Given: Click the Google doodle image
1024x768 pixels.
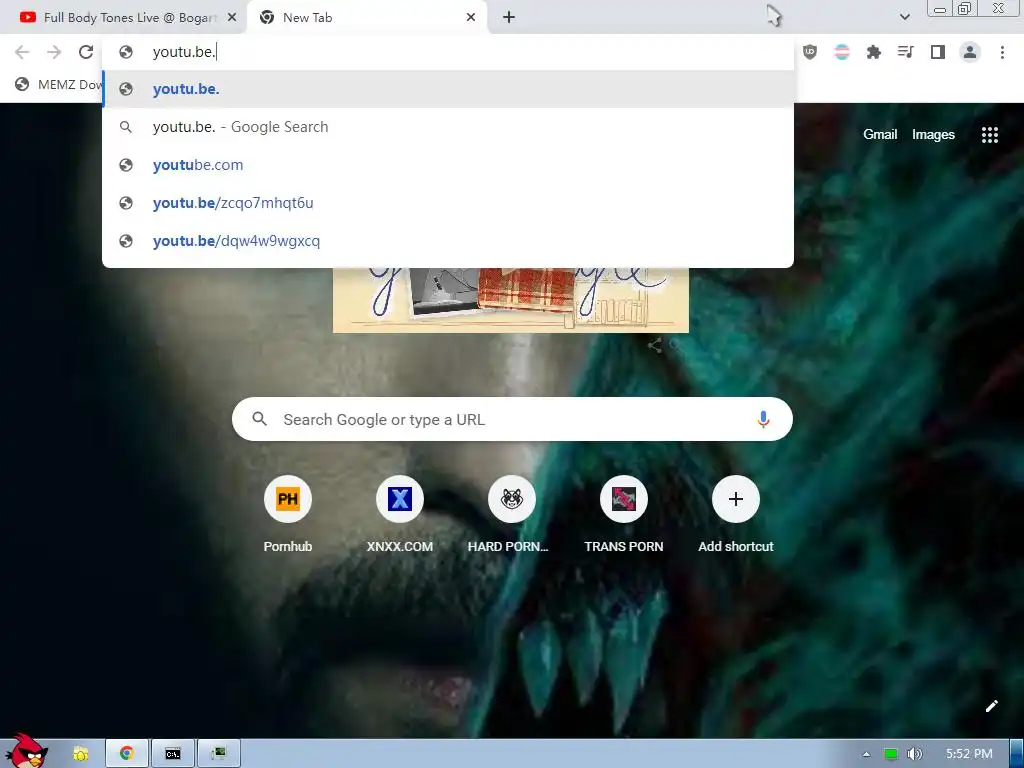Looking at the screenshot, I should click(x=511, y=300).
